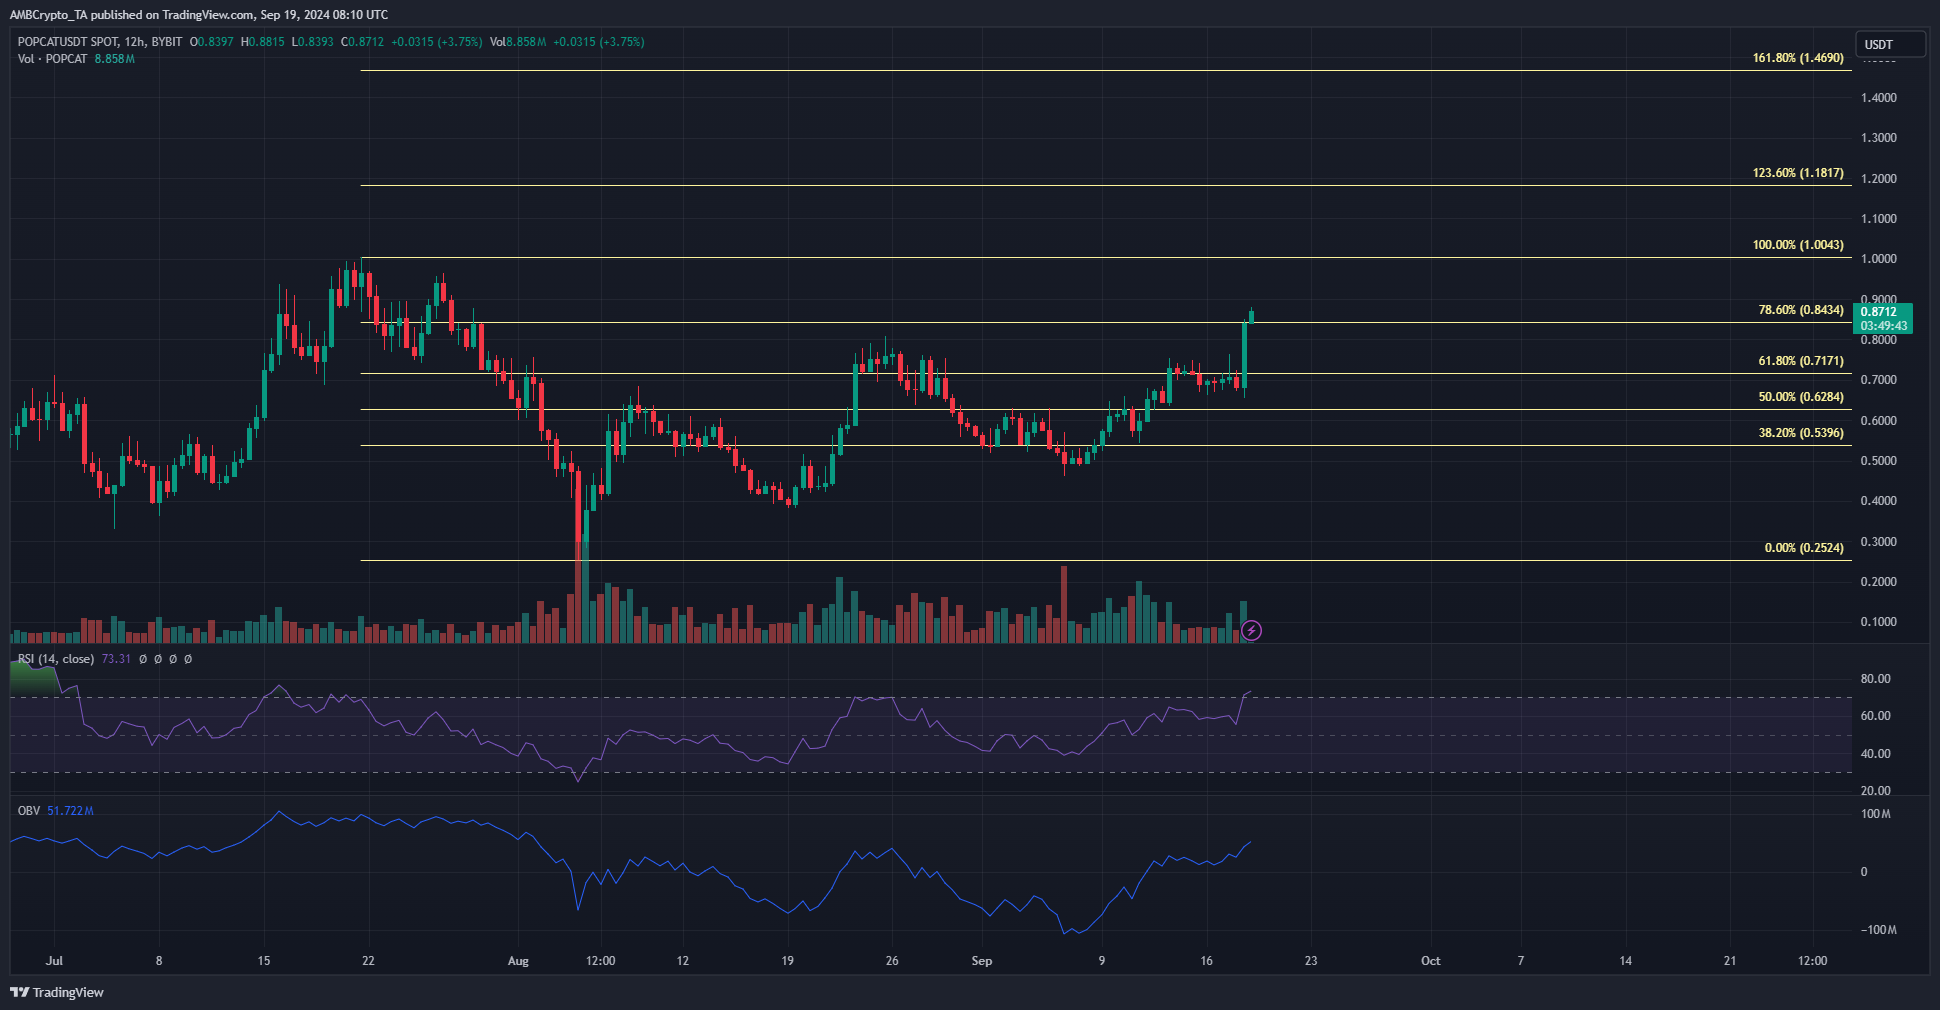Click the Aug label on time axis
The width and height of the screenshot is (1940, 1010).
pyautogui.click(x=518, y=961)
